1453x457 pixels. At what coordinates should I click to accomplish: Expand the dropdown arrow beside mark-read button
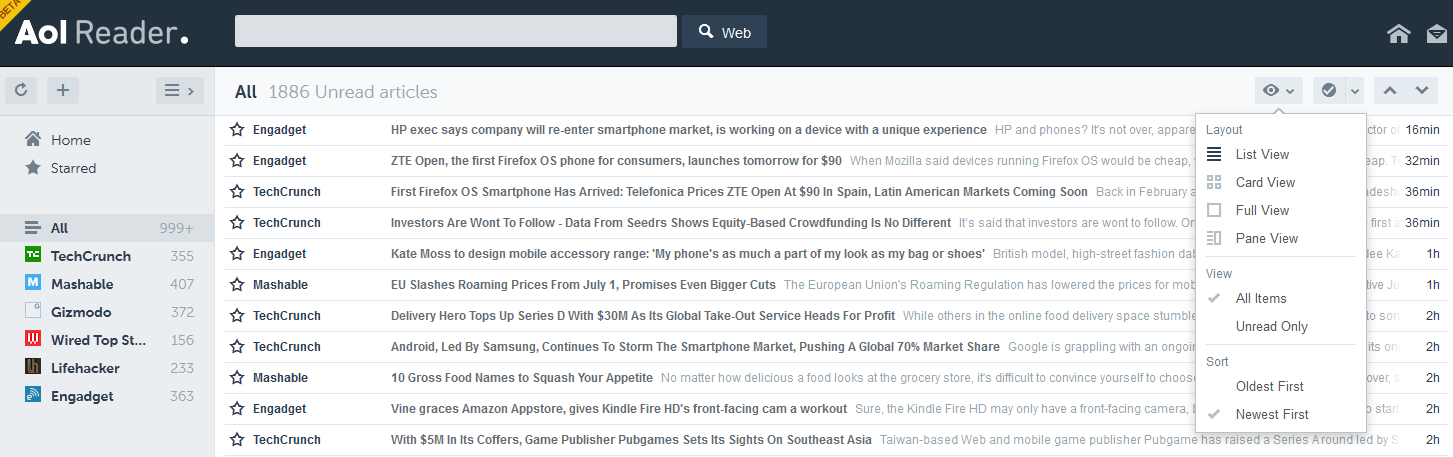click(1355, 91)
